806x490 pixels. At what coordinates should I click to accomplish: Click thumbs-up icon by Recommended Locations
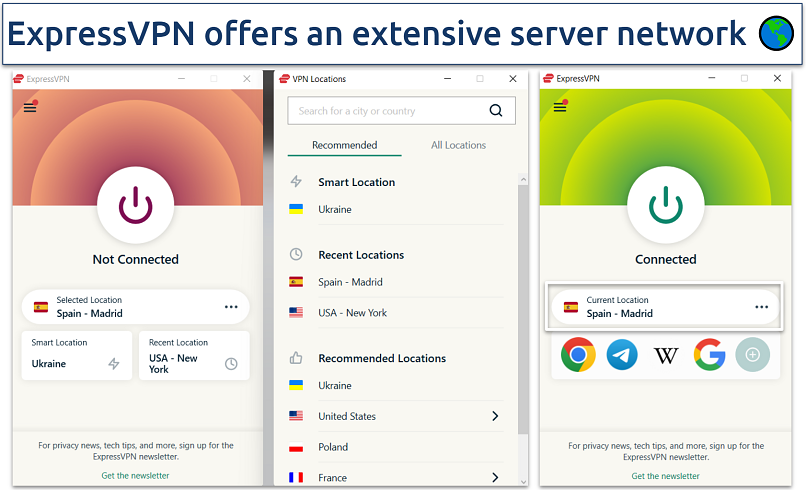296,357
